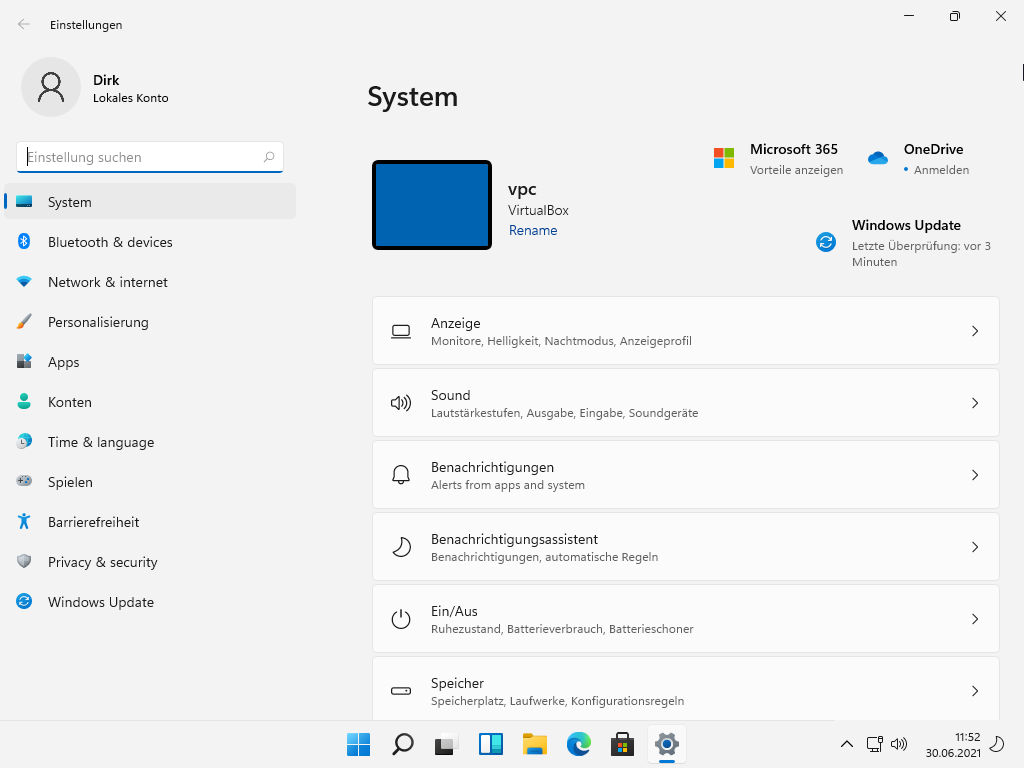Open the Windows Start menu
This screenshot has height=768, width=1024.
(358, 744)
